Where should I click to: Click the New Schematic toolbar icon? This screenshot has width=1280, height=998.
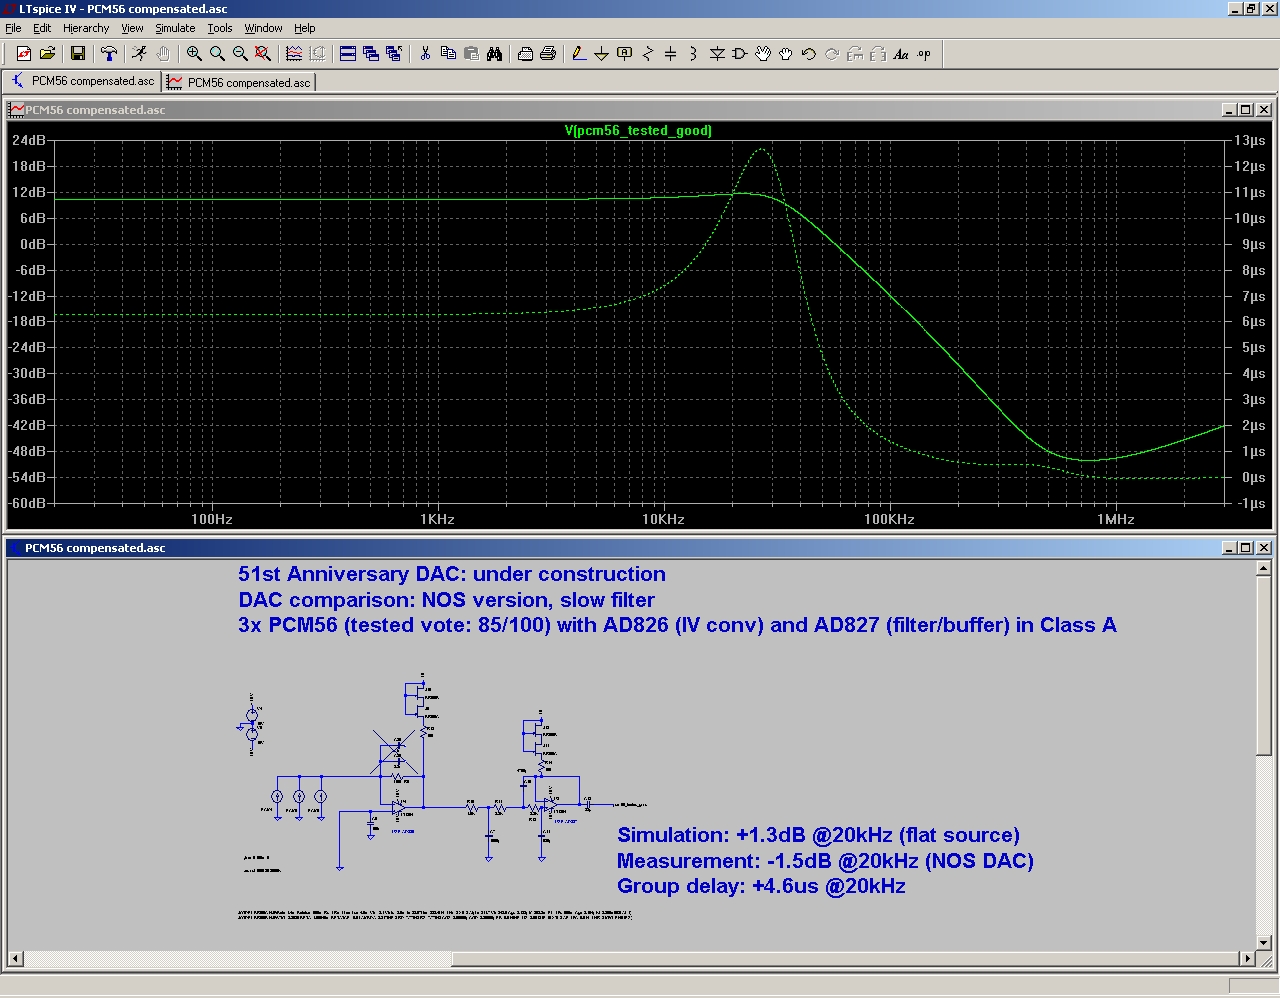click(x=23, y=54)
